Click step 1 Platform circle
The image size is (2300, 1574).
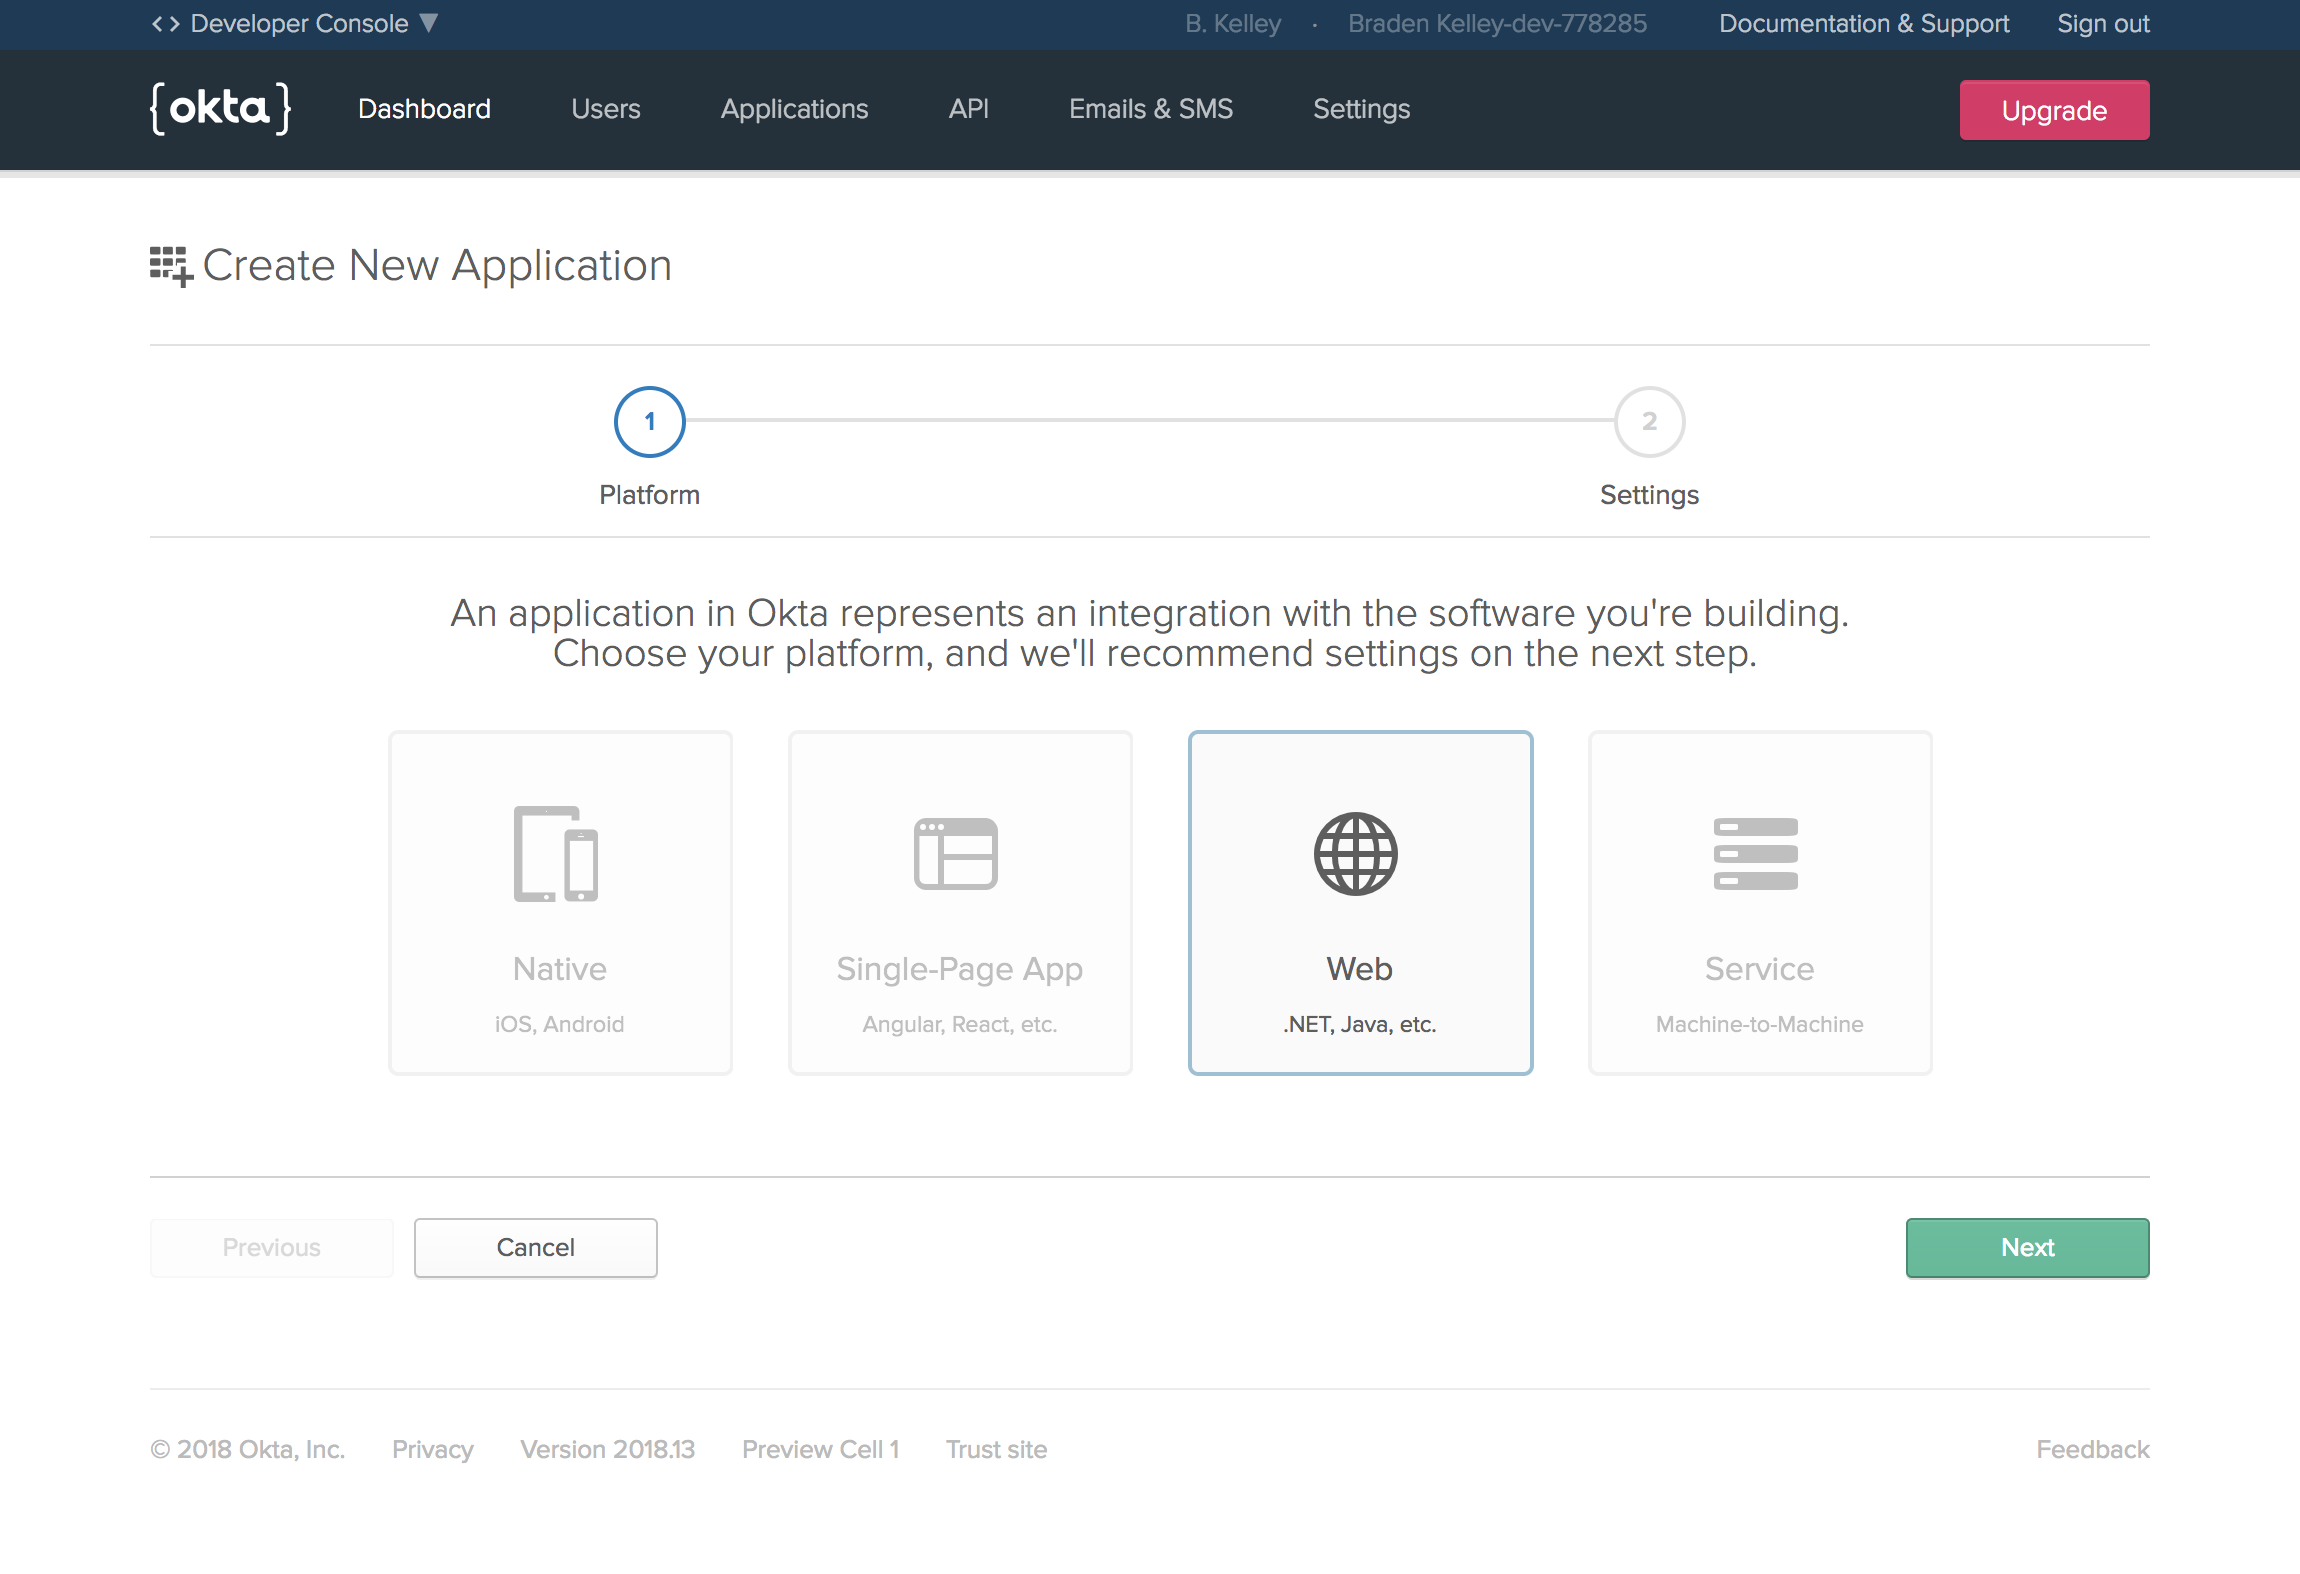point(650,422)
